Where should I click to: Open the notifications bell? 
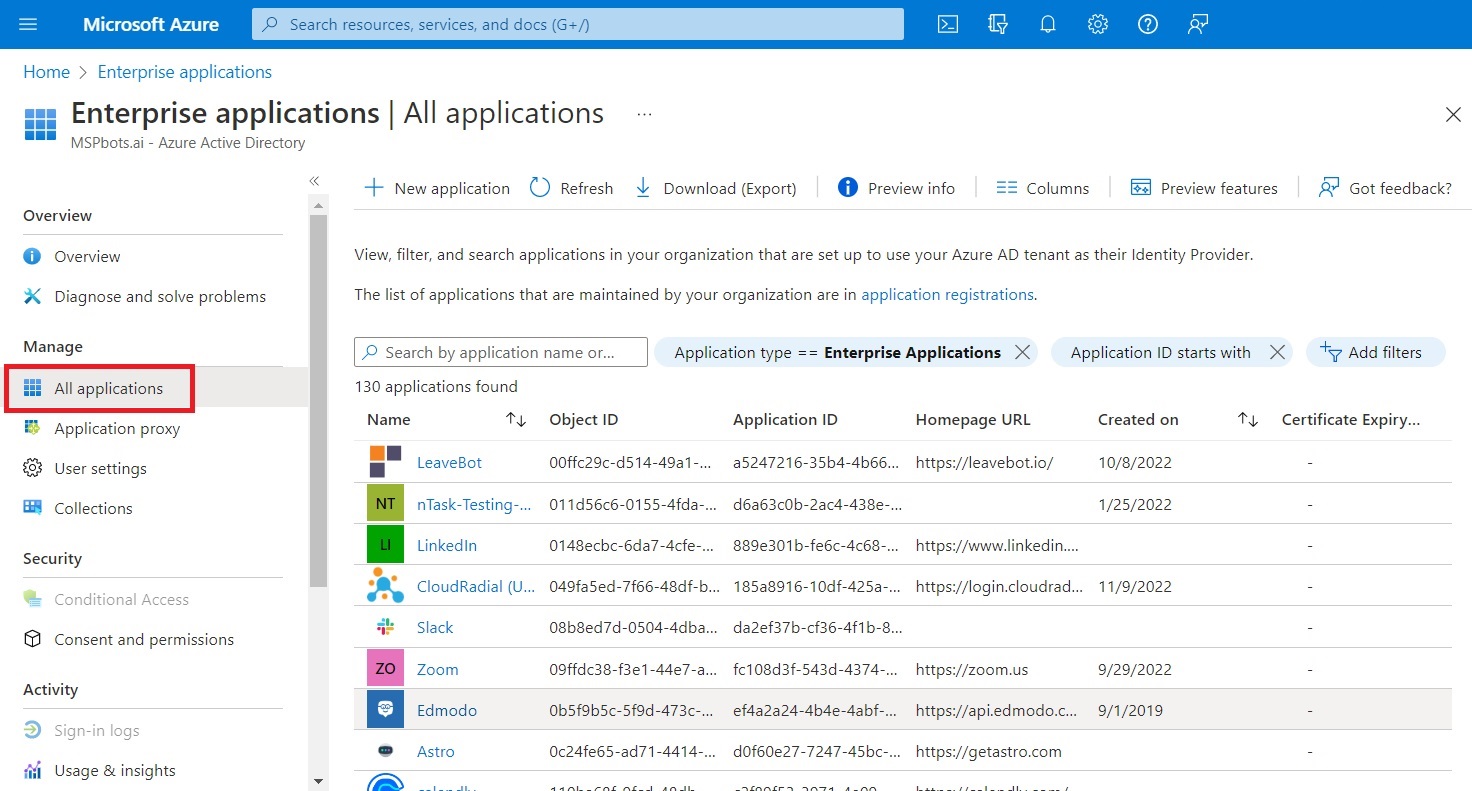1048,24
